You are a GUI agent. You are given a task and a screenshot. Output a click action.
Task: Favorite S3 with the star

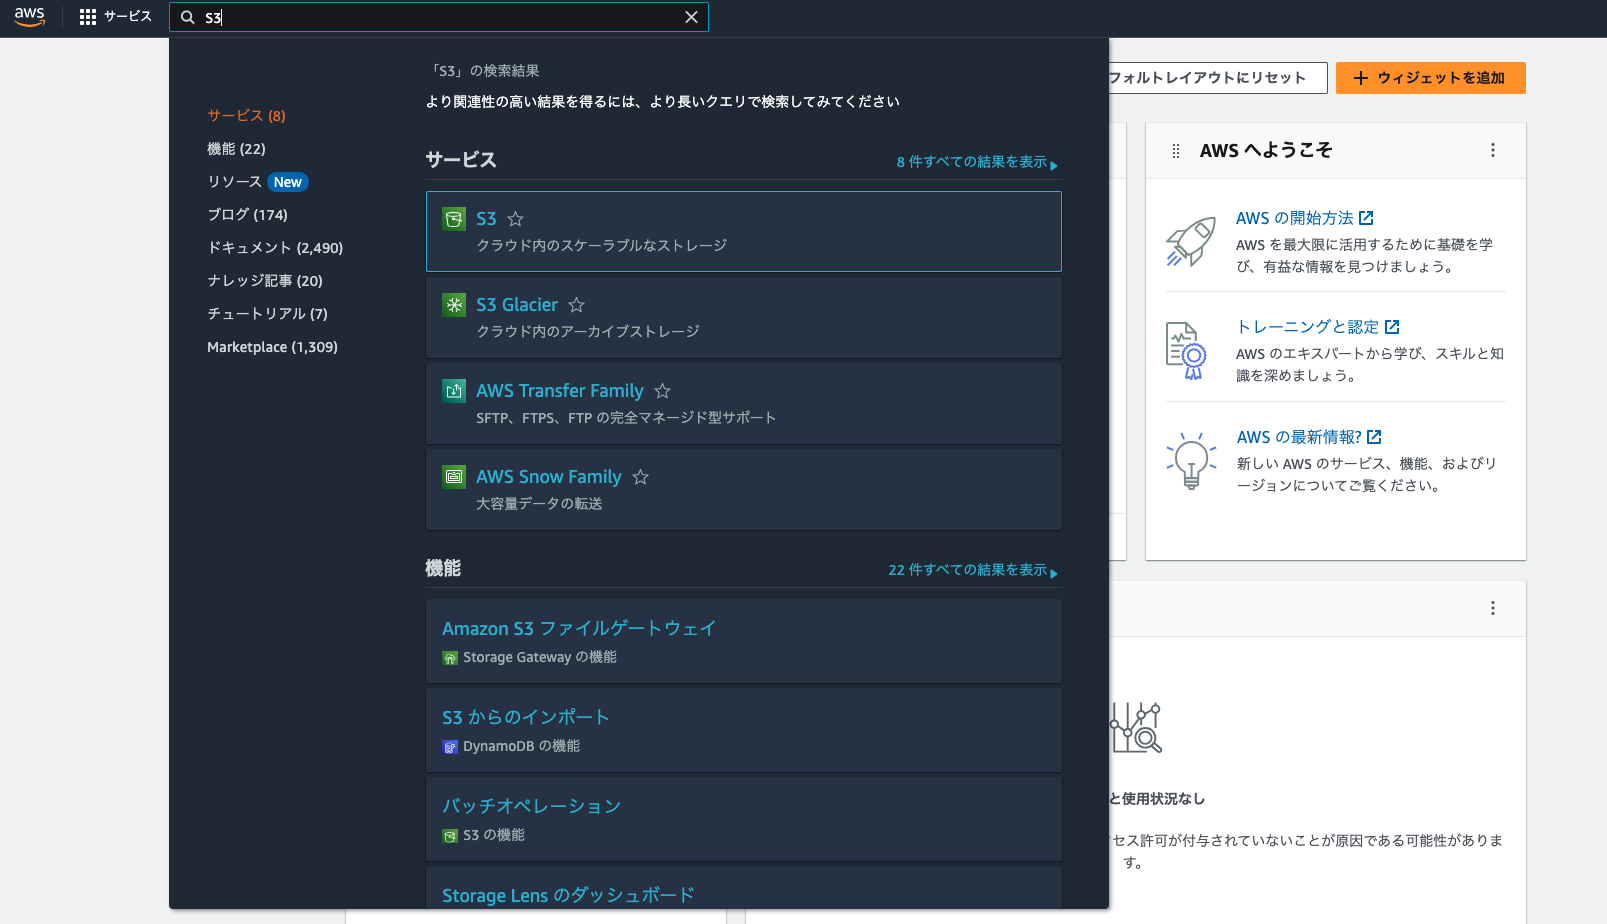point(516,219)
